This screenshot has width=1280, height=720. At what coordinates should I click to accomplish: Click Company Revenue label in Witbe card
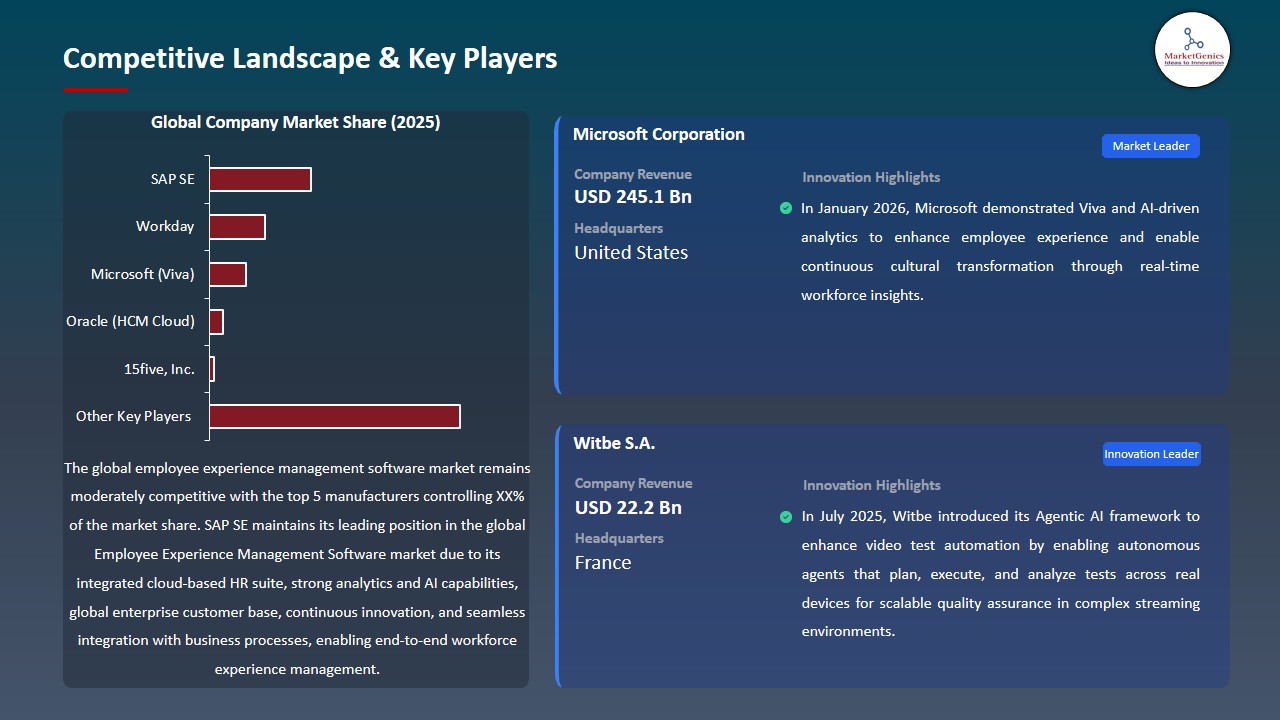click(633, 483)
